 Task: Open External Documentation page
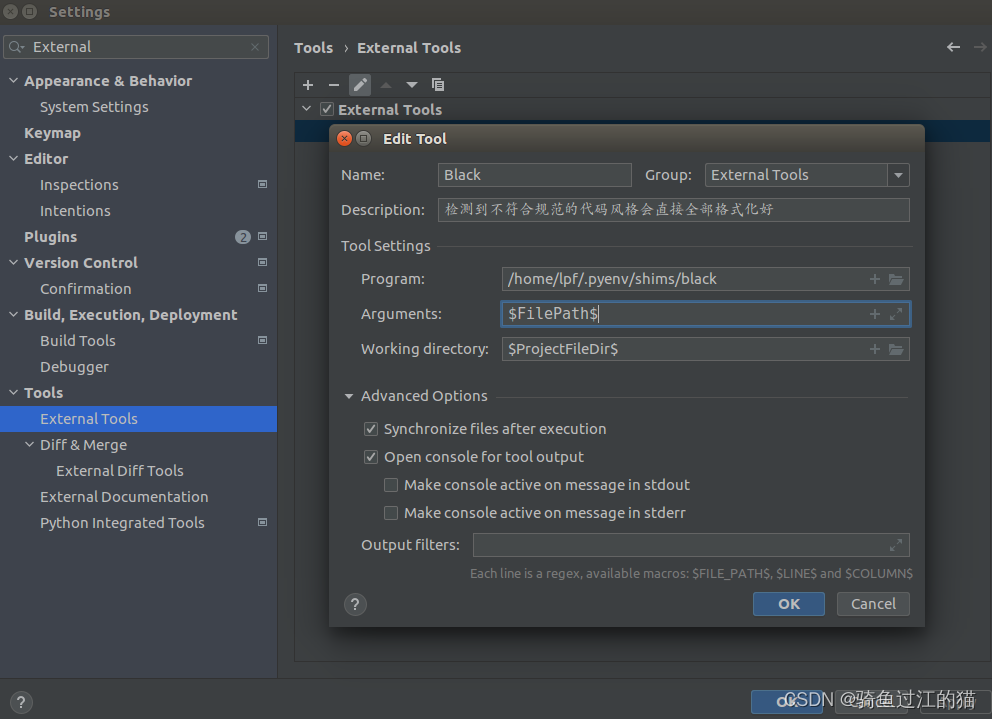point(124,497)
